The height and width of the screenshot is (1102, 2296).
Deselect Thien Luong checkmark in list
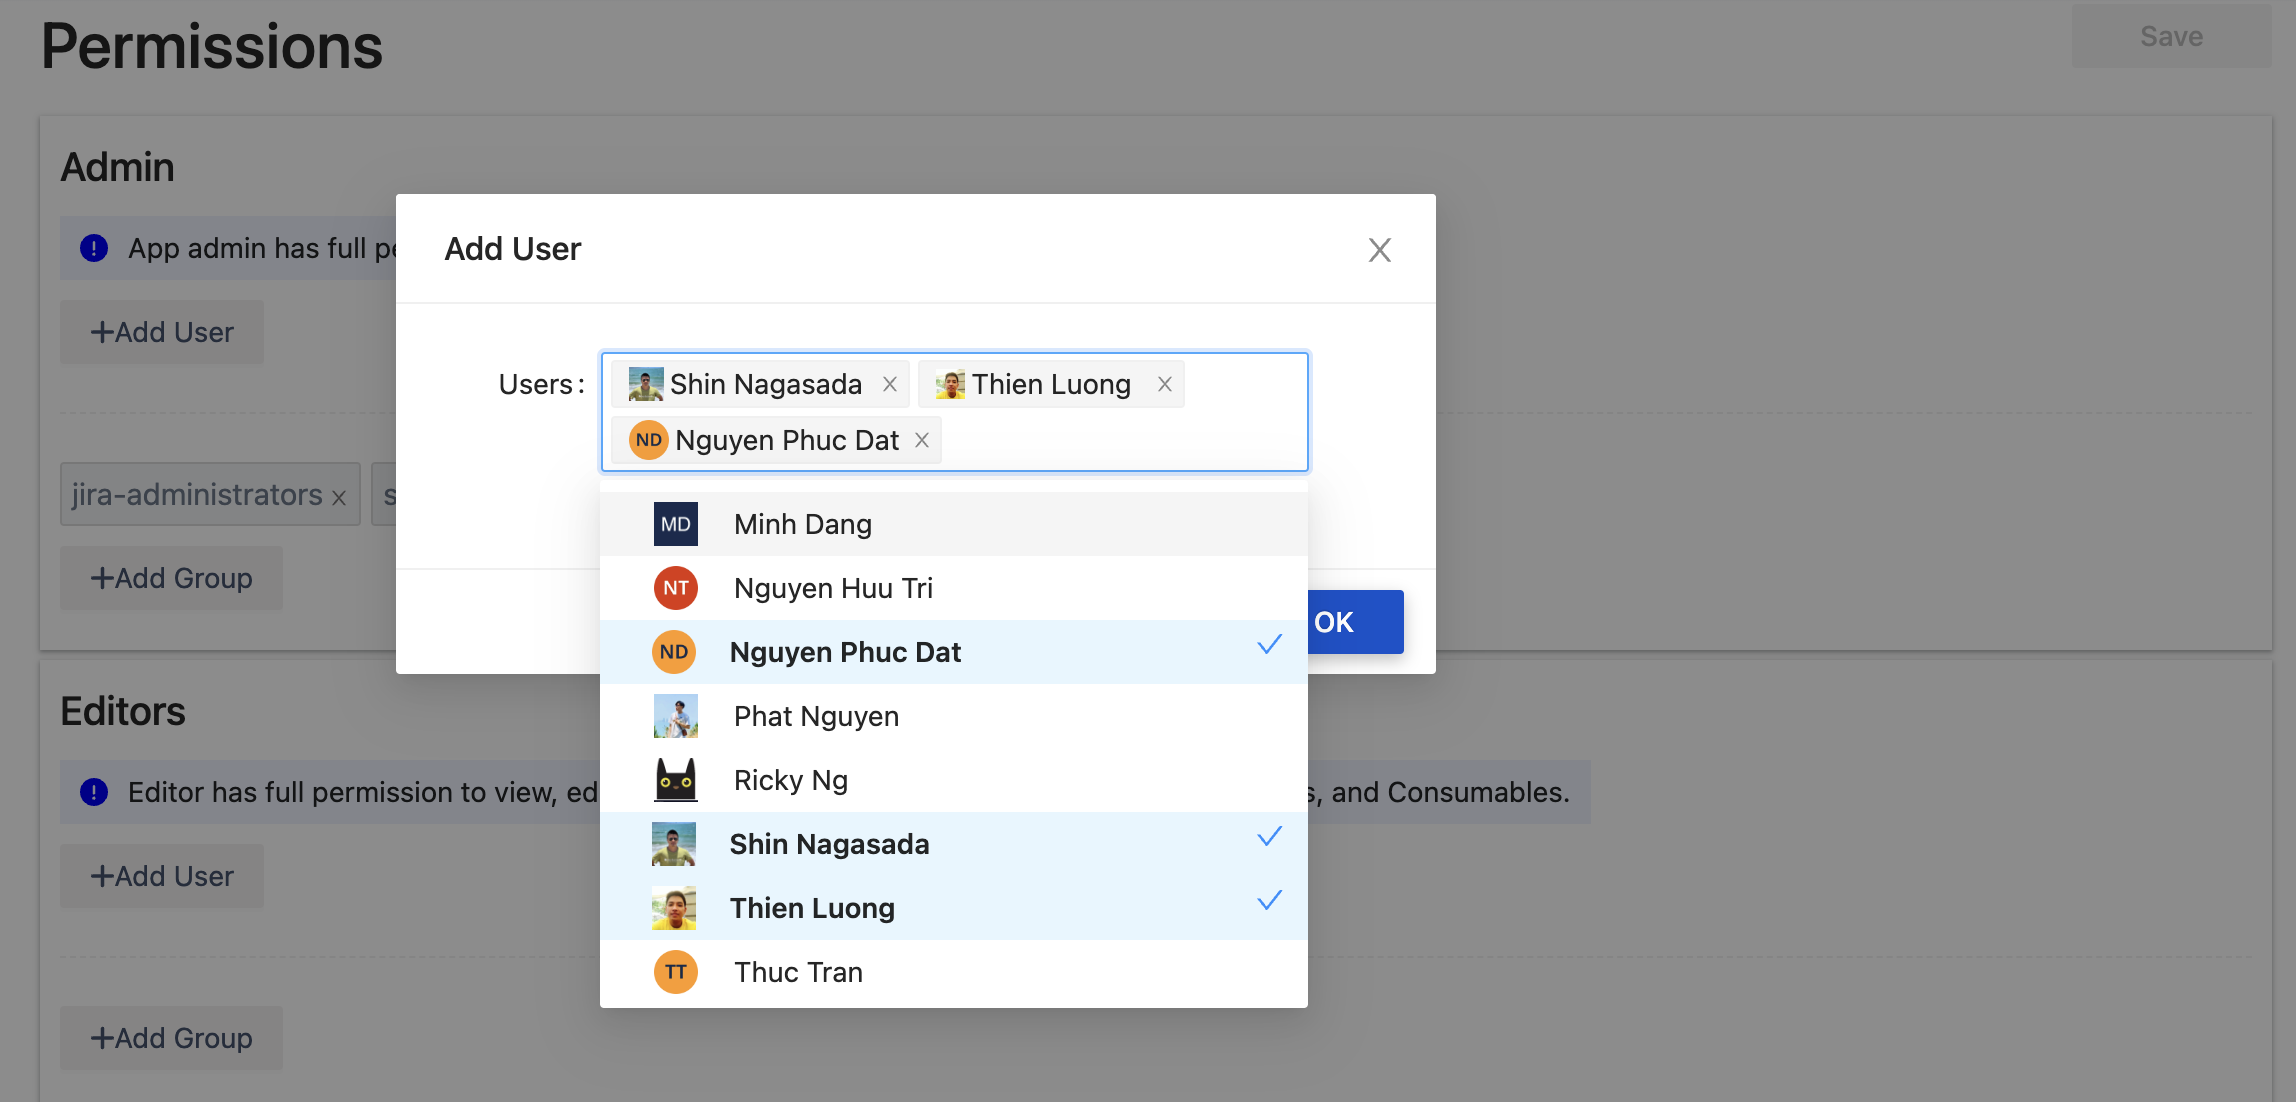click(1269, 902)
